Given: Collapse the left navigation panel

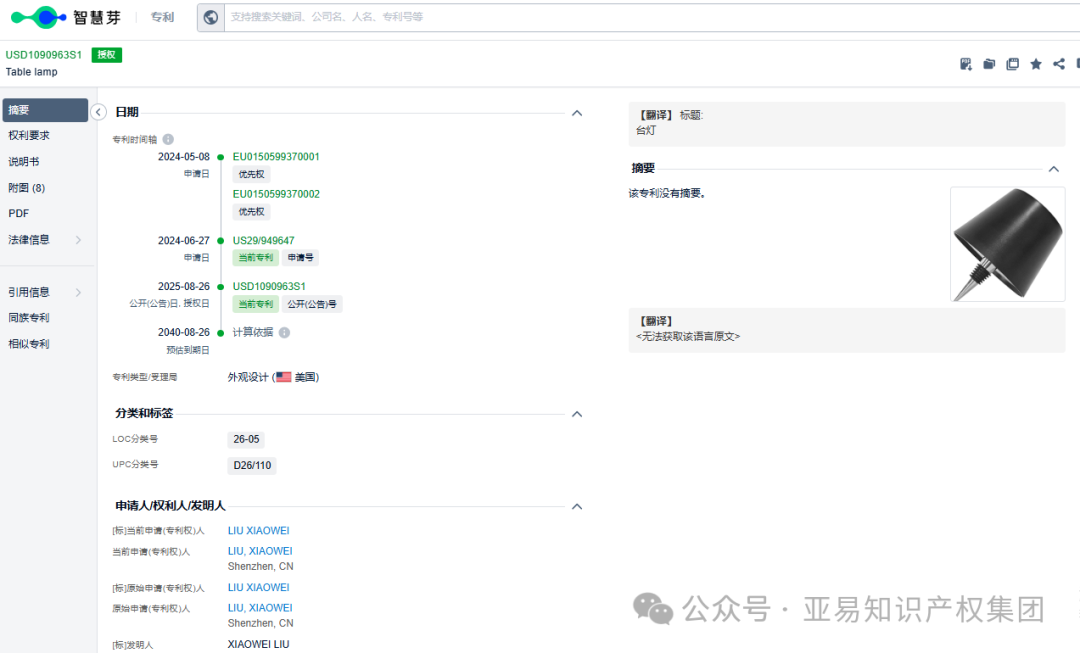Looking at the screenshot, I should (x=98, y=112).
